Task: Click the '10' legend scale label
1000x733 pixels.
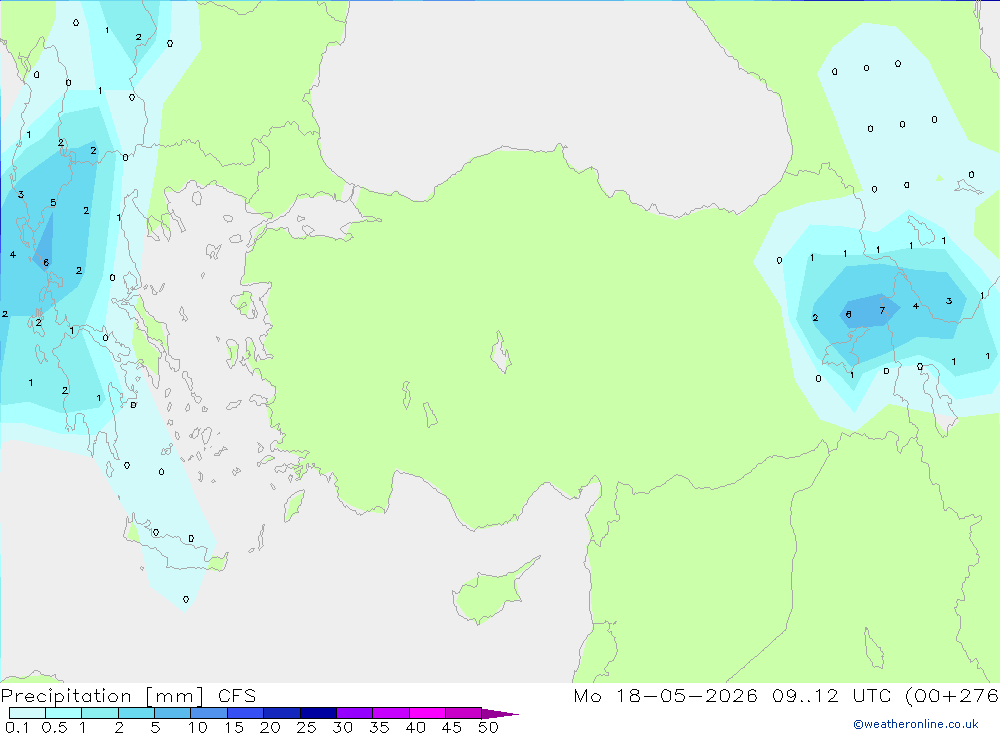Action: pos(198,727)
